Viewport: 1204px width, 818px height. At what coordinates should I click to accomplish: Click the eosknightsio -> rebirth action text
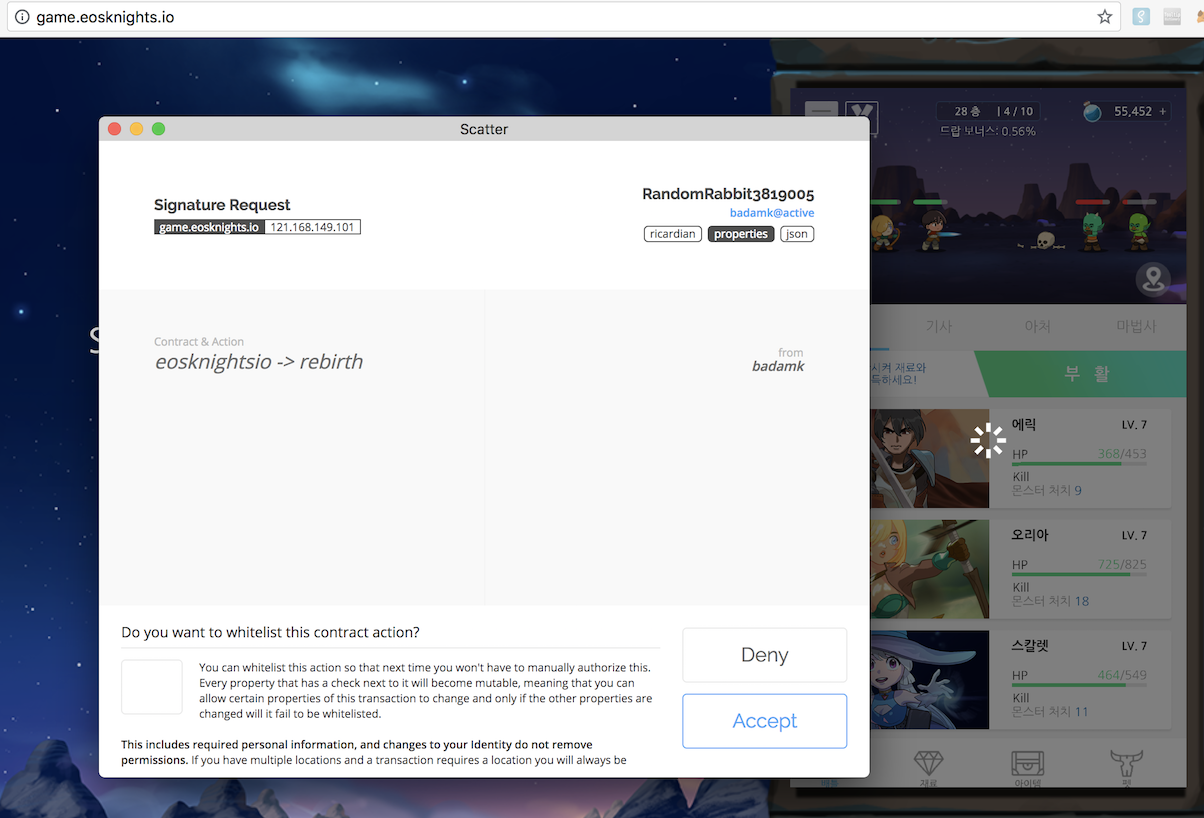tap(259, 362)
